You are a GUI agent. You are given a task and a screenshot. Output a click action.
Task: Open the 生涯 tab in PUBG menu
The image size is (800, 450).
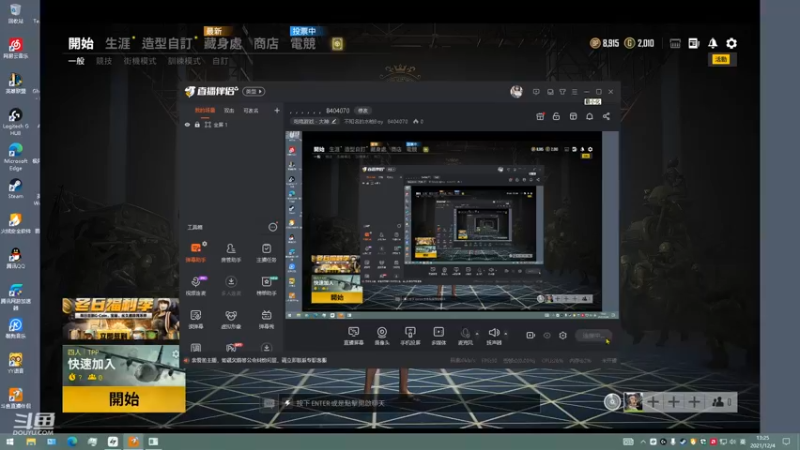(118, 43)
